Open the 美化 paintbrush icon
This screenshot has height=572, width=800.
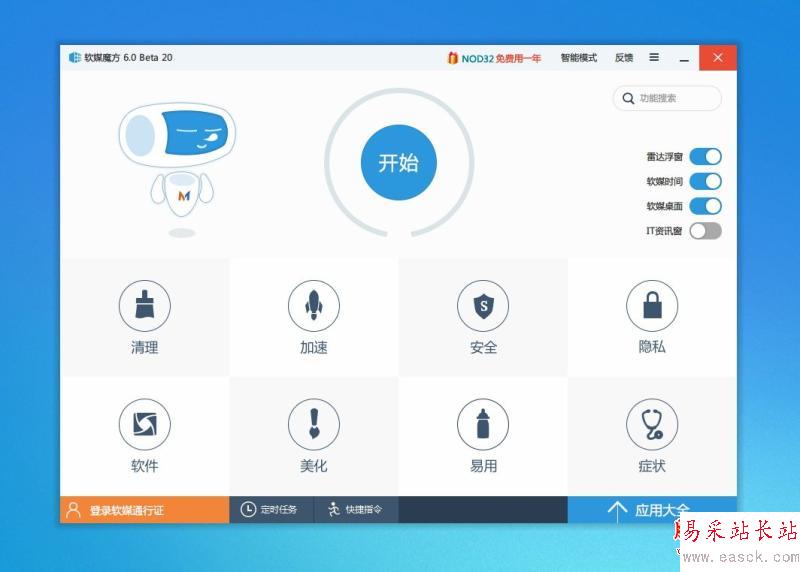tap(314, 424)
